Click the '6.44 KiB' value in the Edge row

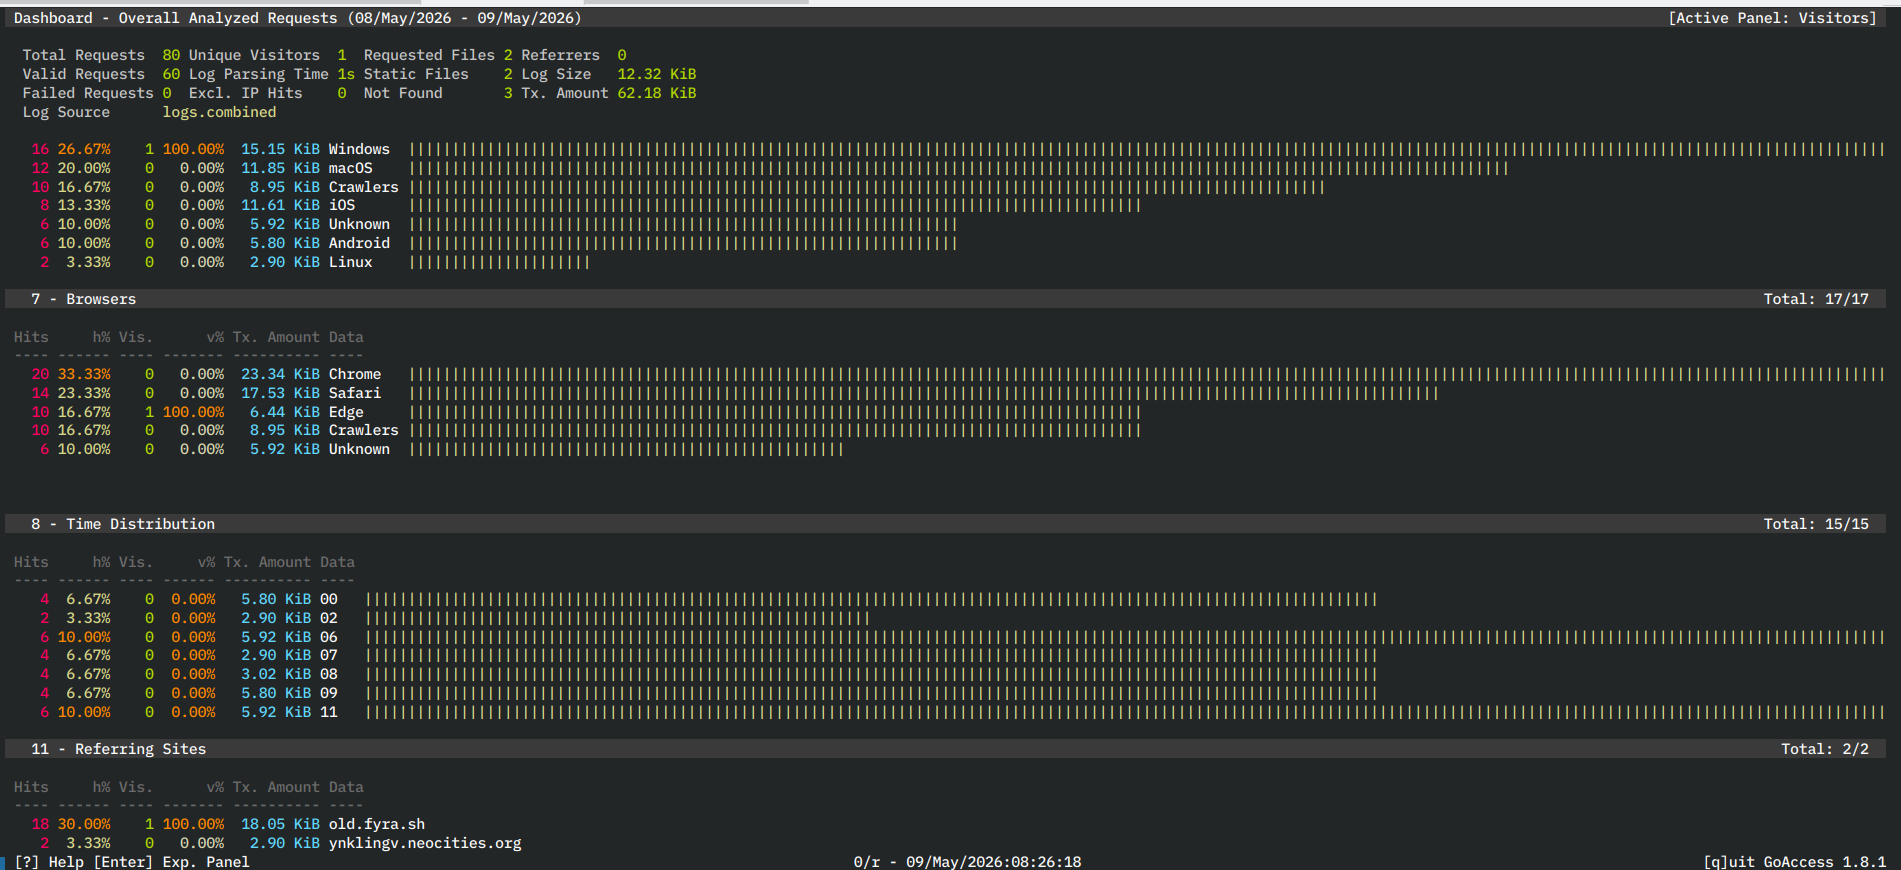coord(285,412)
